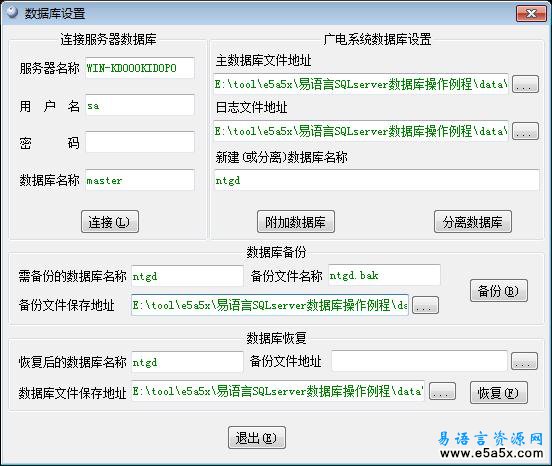Click the 分离数据库 detach database button
Screen dimensions: 552x466
click(x=472, y=222)
